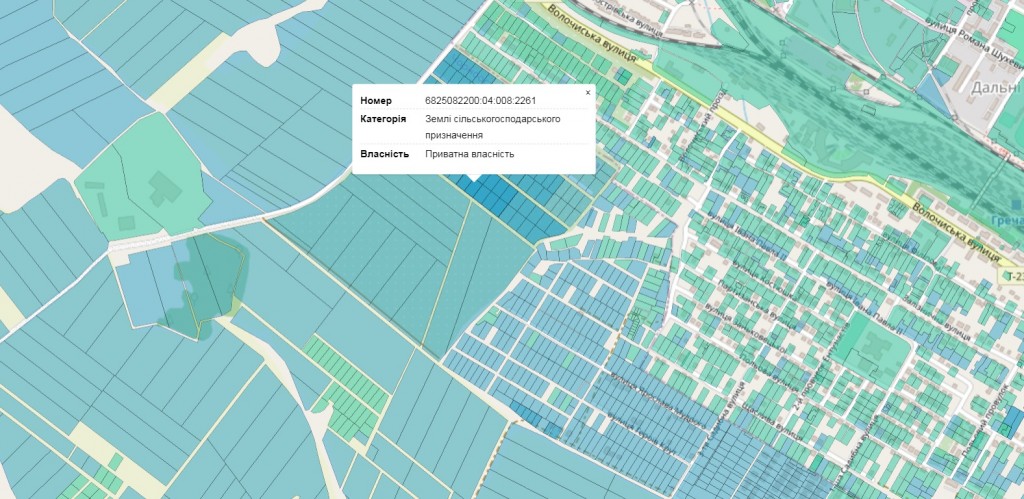Click the dark green pond area
Viewport: 1024px width, 499px height.
point(208,285)
